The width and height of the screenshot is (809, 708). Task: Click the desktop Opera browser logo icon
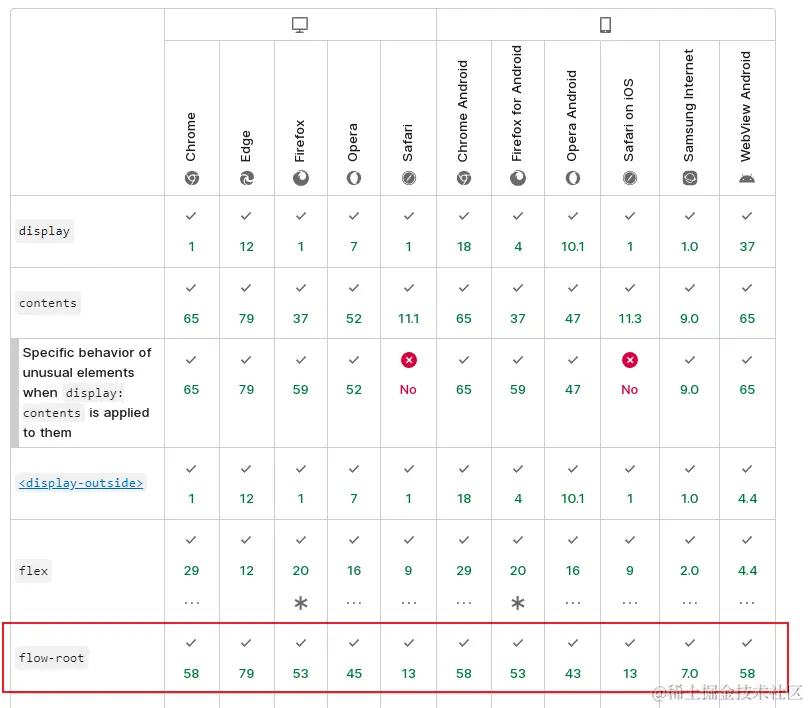pyautogui.click(x=354, y=178)
